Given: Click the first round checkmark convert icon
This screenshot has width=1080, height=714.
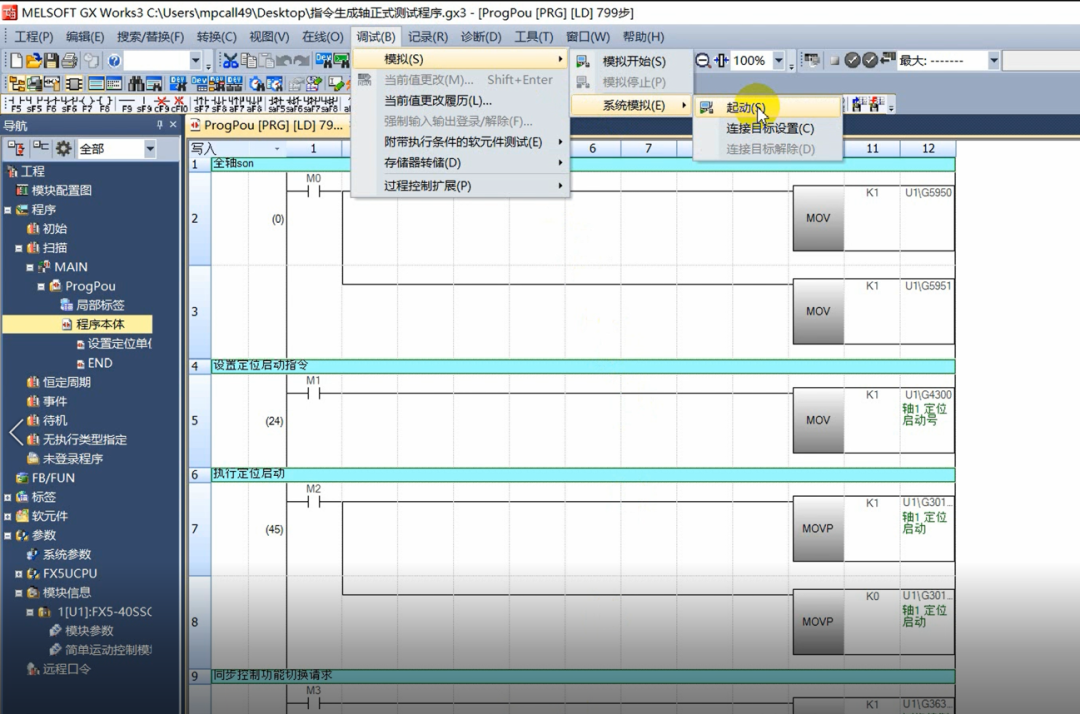Looking at the screenshot, I should (x=852, y=61).
